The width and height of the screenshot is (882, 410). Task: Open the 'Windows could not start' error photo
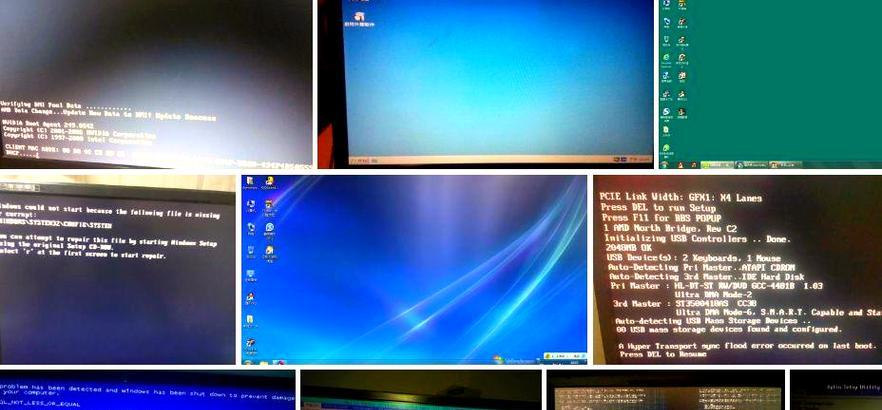[x=118, y=269]
